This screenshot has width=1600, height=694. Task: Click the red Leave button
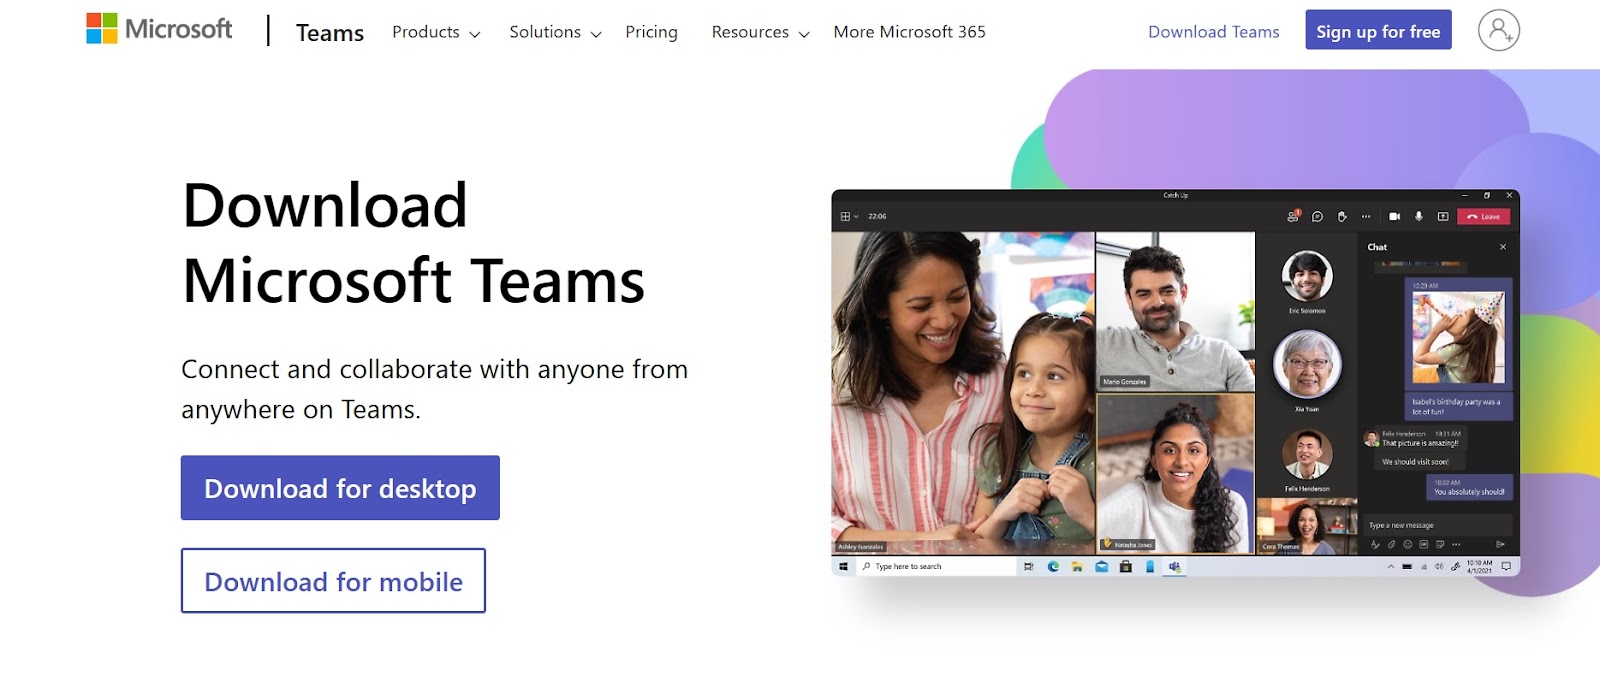[1484, 216]
